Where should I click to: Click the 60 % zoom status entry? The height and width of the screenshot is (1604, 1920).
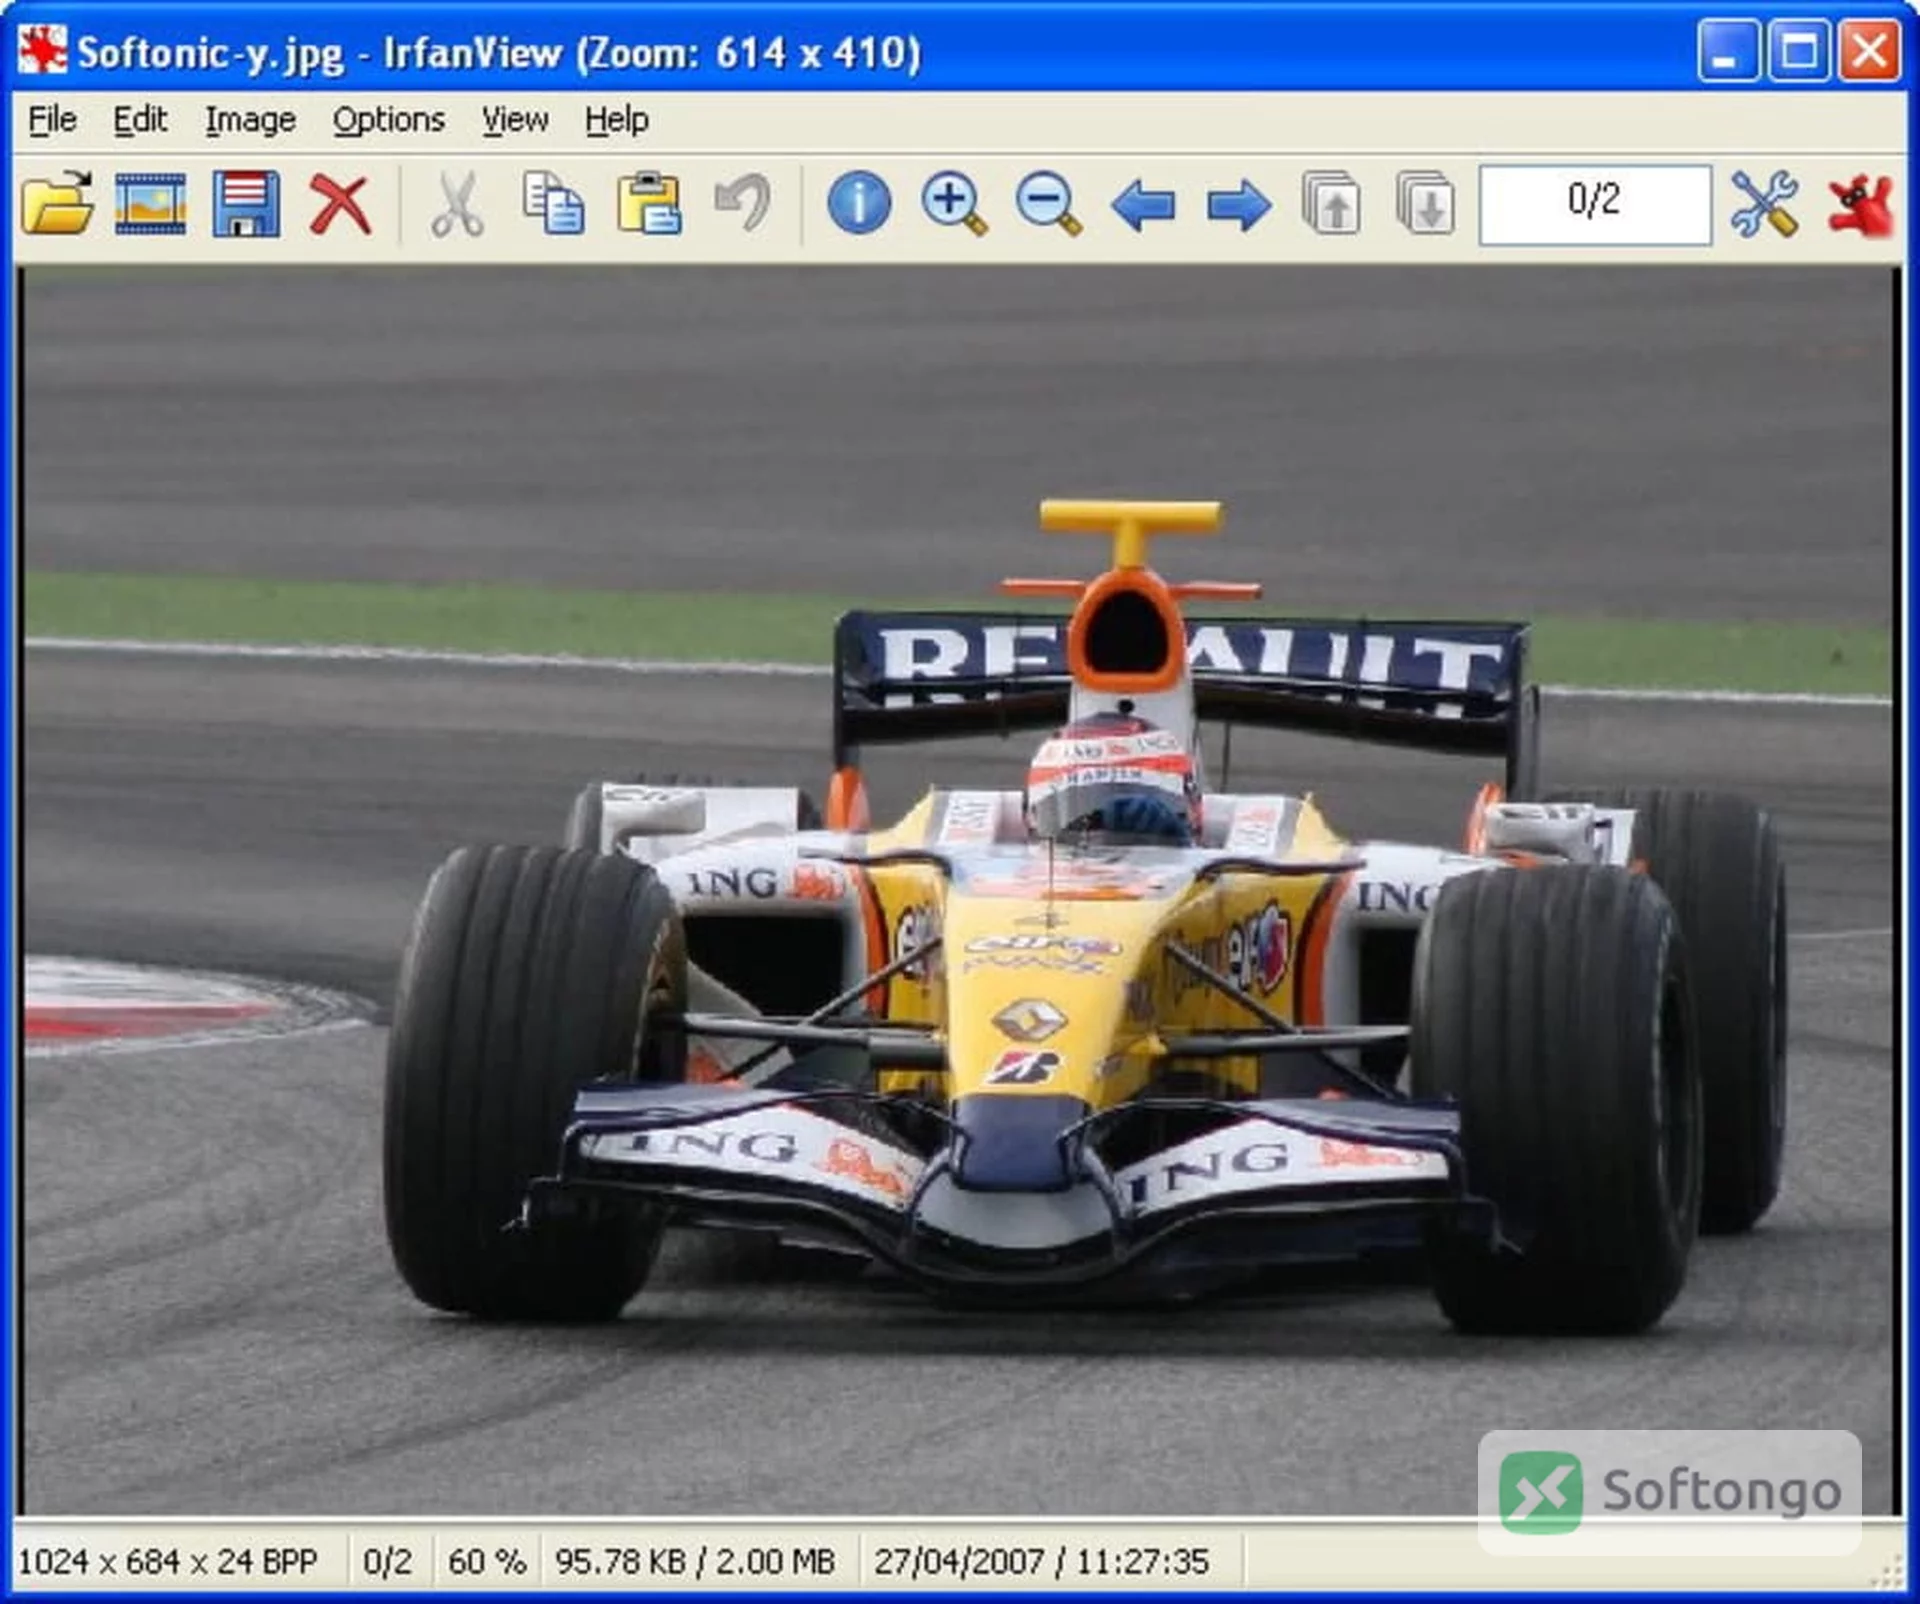(487, 1561)
